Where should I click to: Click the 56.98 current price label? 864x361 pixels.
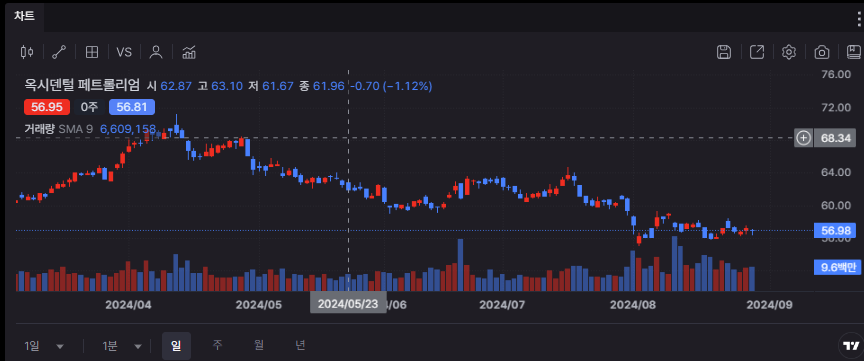pyautogui.click(x=836, y=230)
